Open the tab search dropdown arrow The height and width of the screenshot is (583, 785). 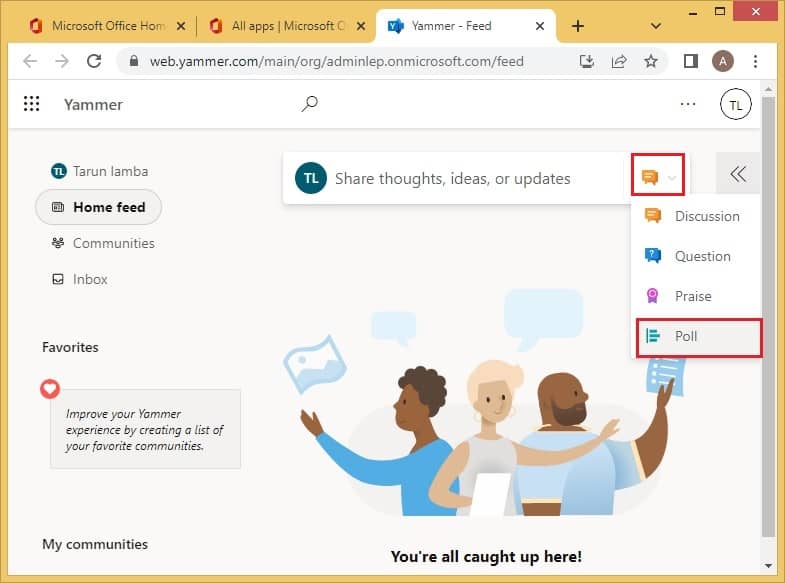click(655, 26)
